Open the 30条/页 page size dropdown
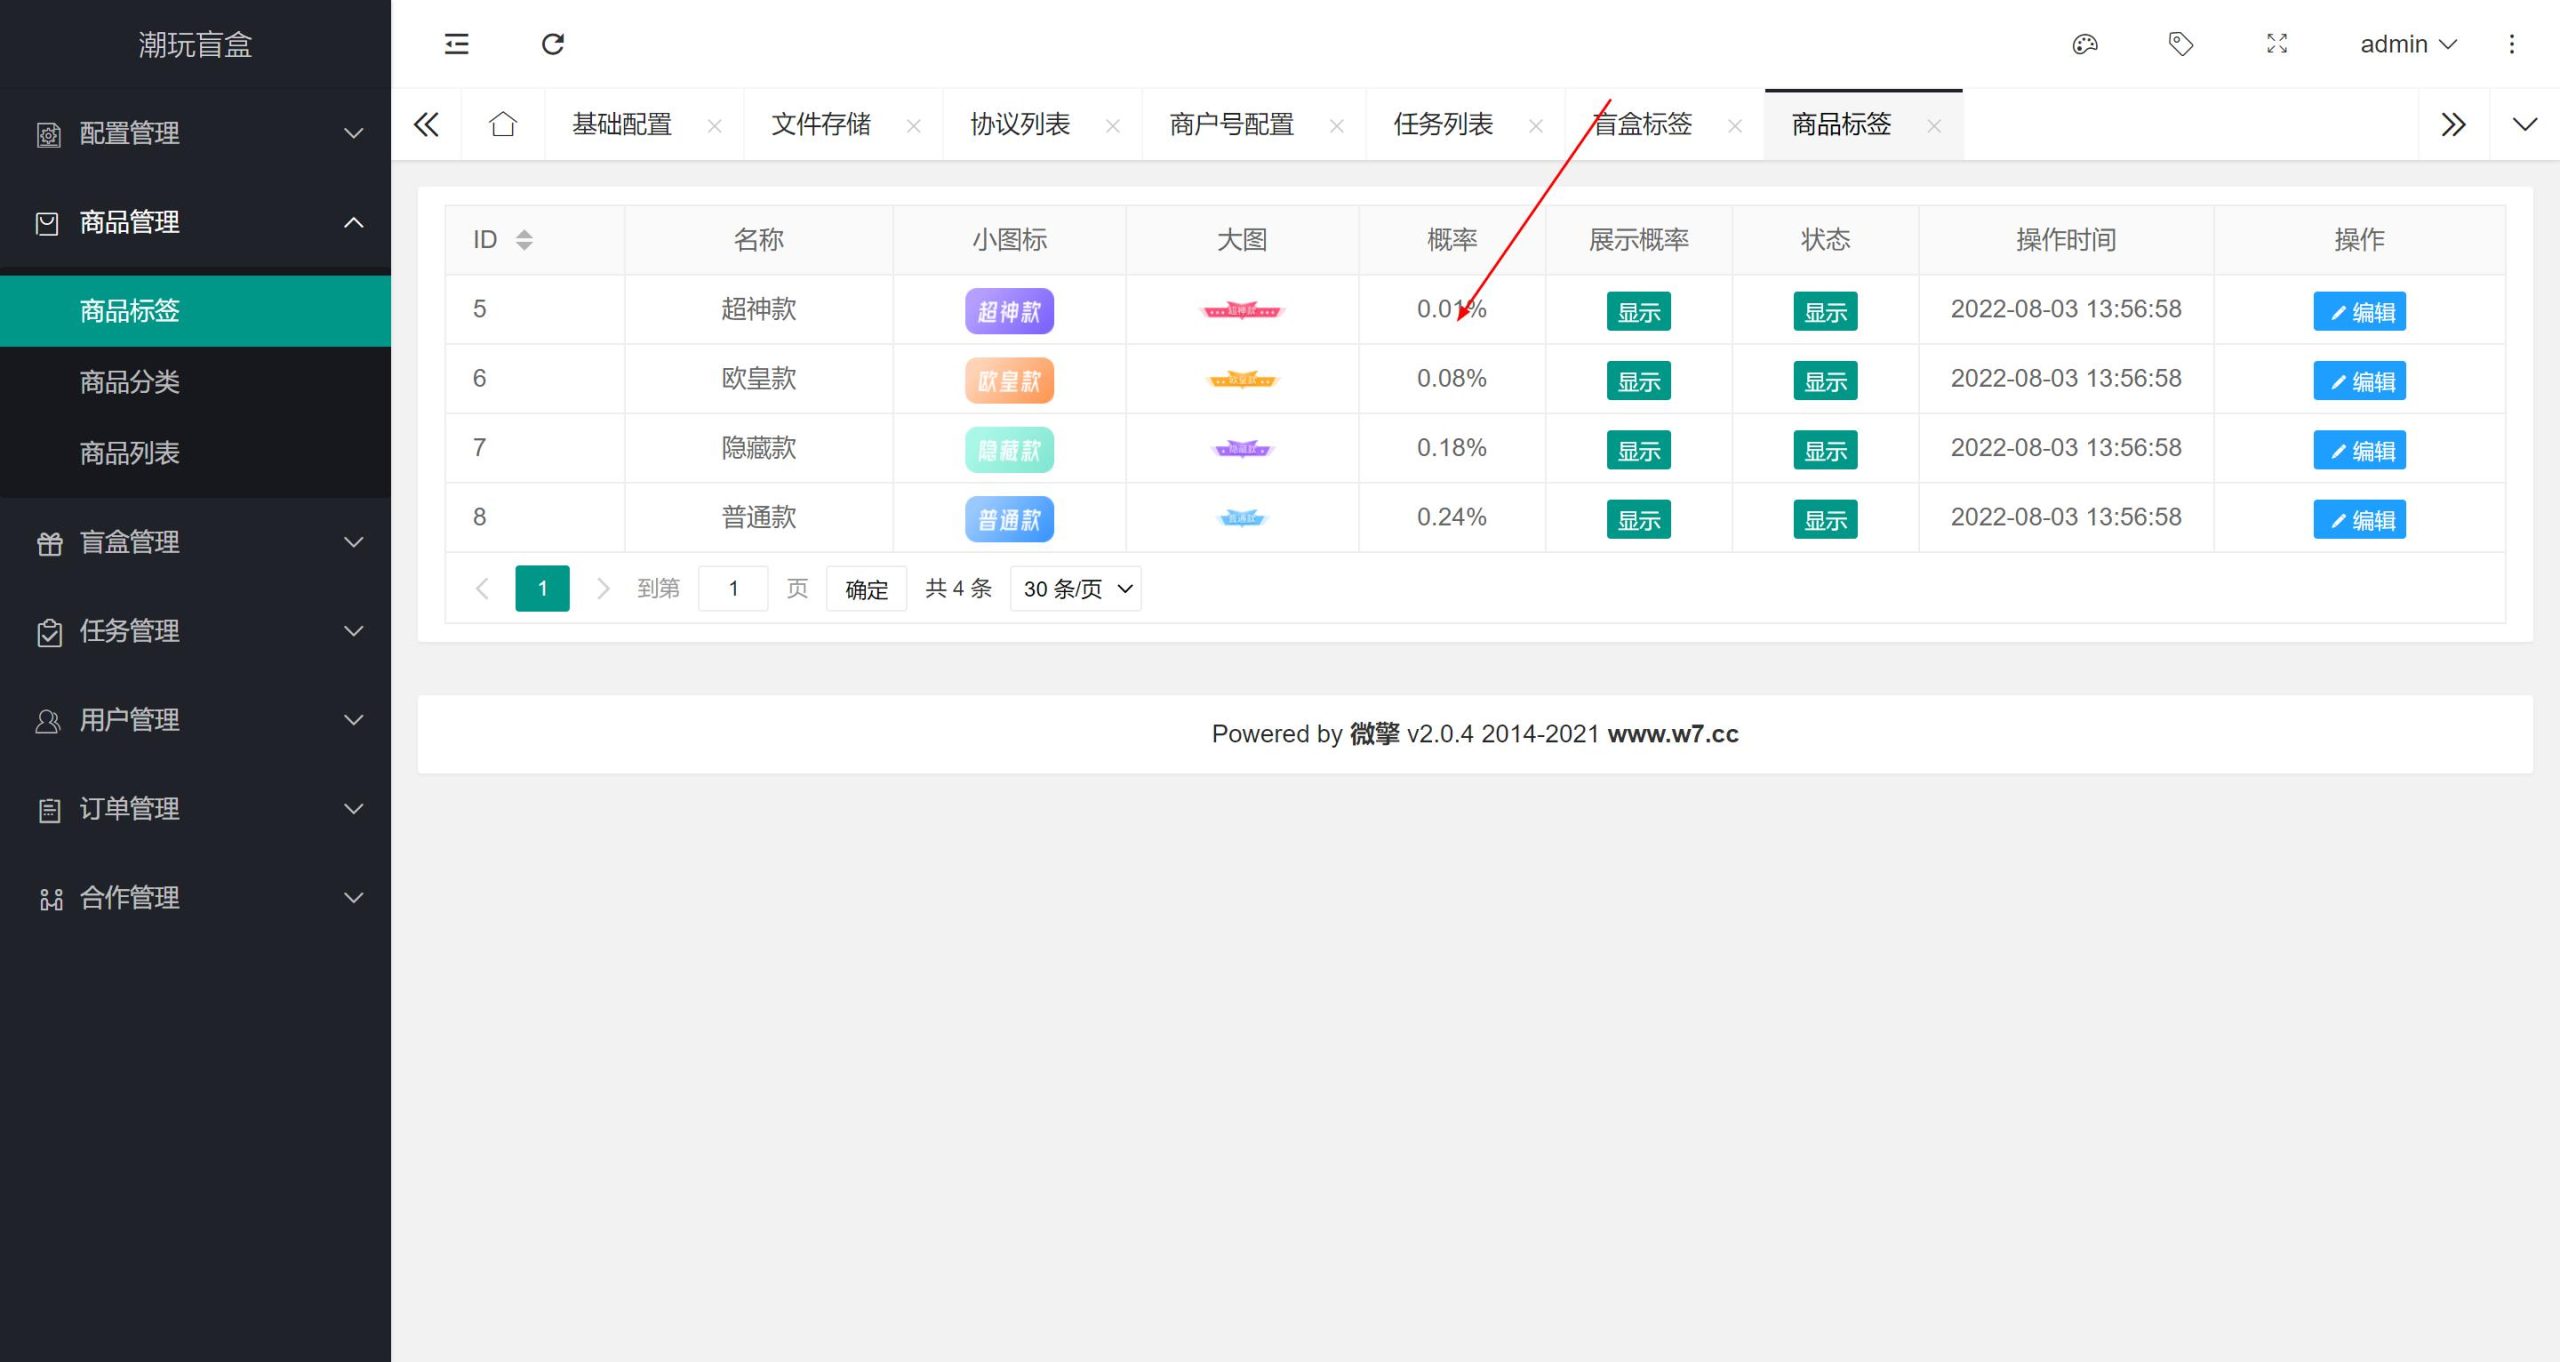Viewport: 2560px width, 1362px height. (x=1075, y=589)
